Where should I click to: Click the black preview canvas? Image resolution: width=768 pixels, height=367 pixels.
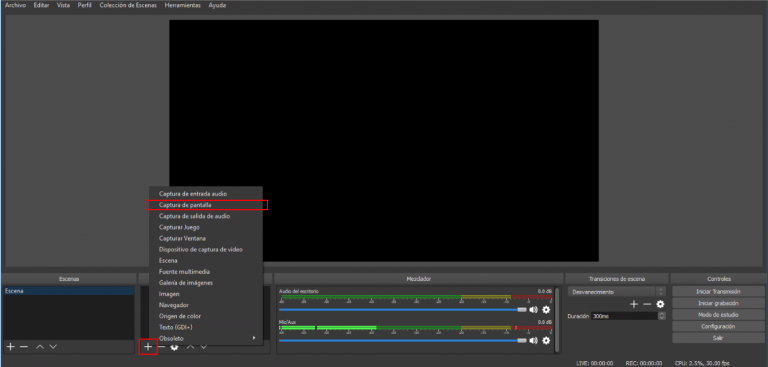tap(384, 141)
